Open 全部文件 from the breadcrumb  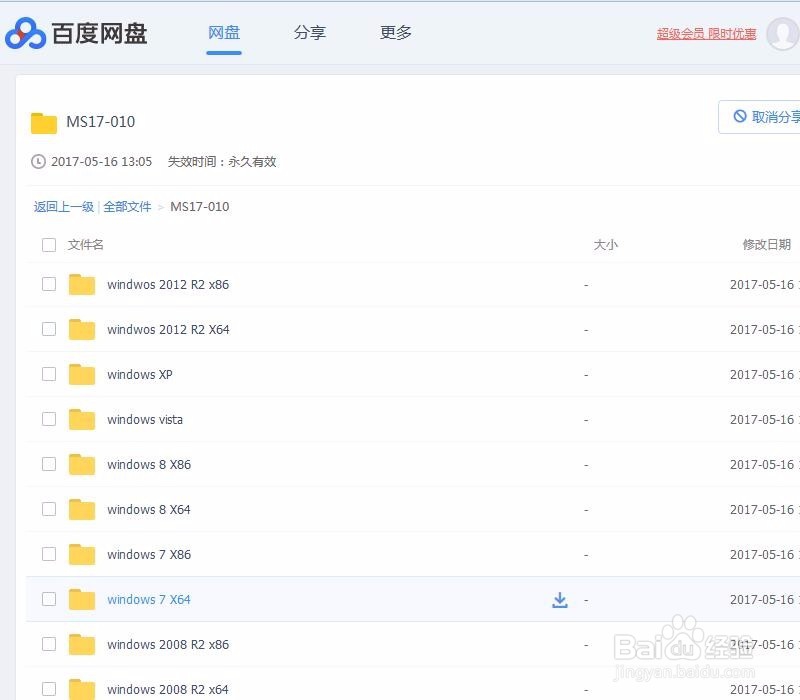coord(127,207)
